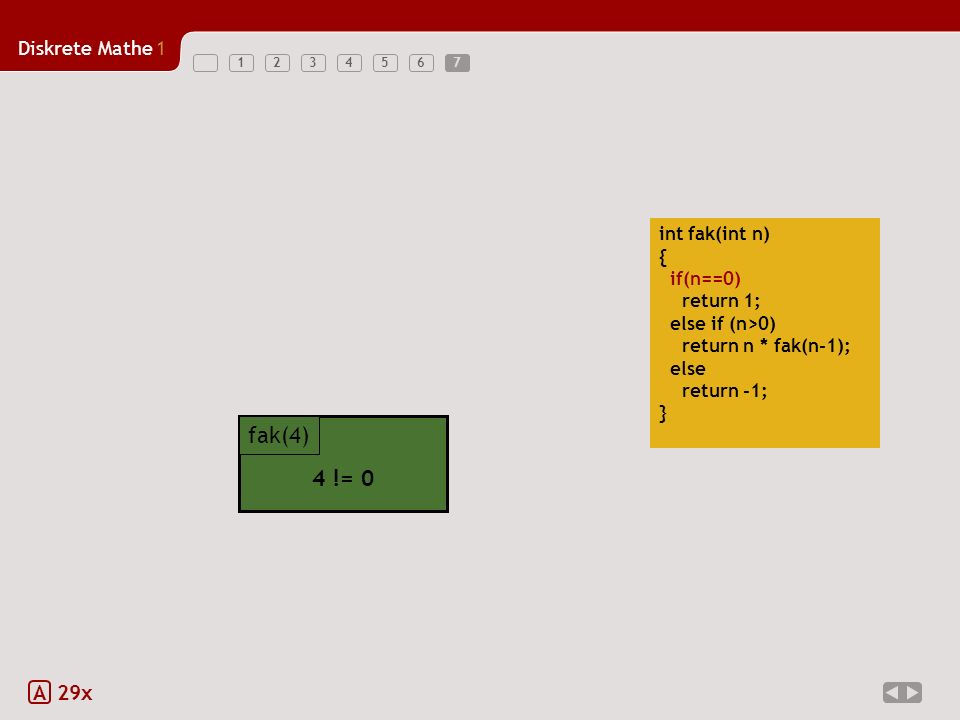Open the Diskrete Mathe 1 title tab
The width and height of the screenshot is (960, 720).
point(91,48)
